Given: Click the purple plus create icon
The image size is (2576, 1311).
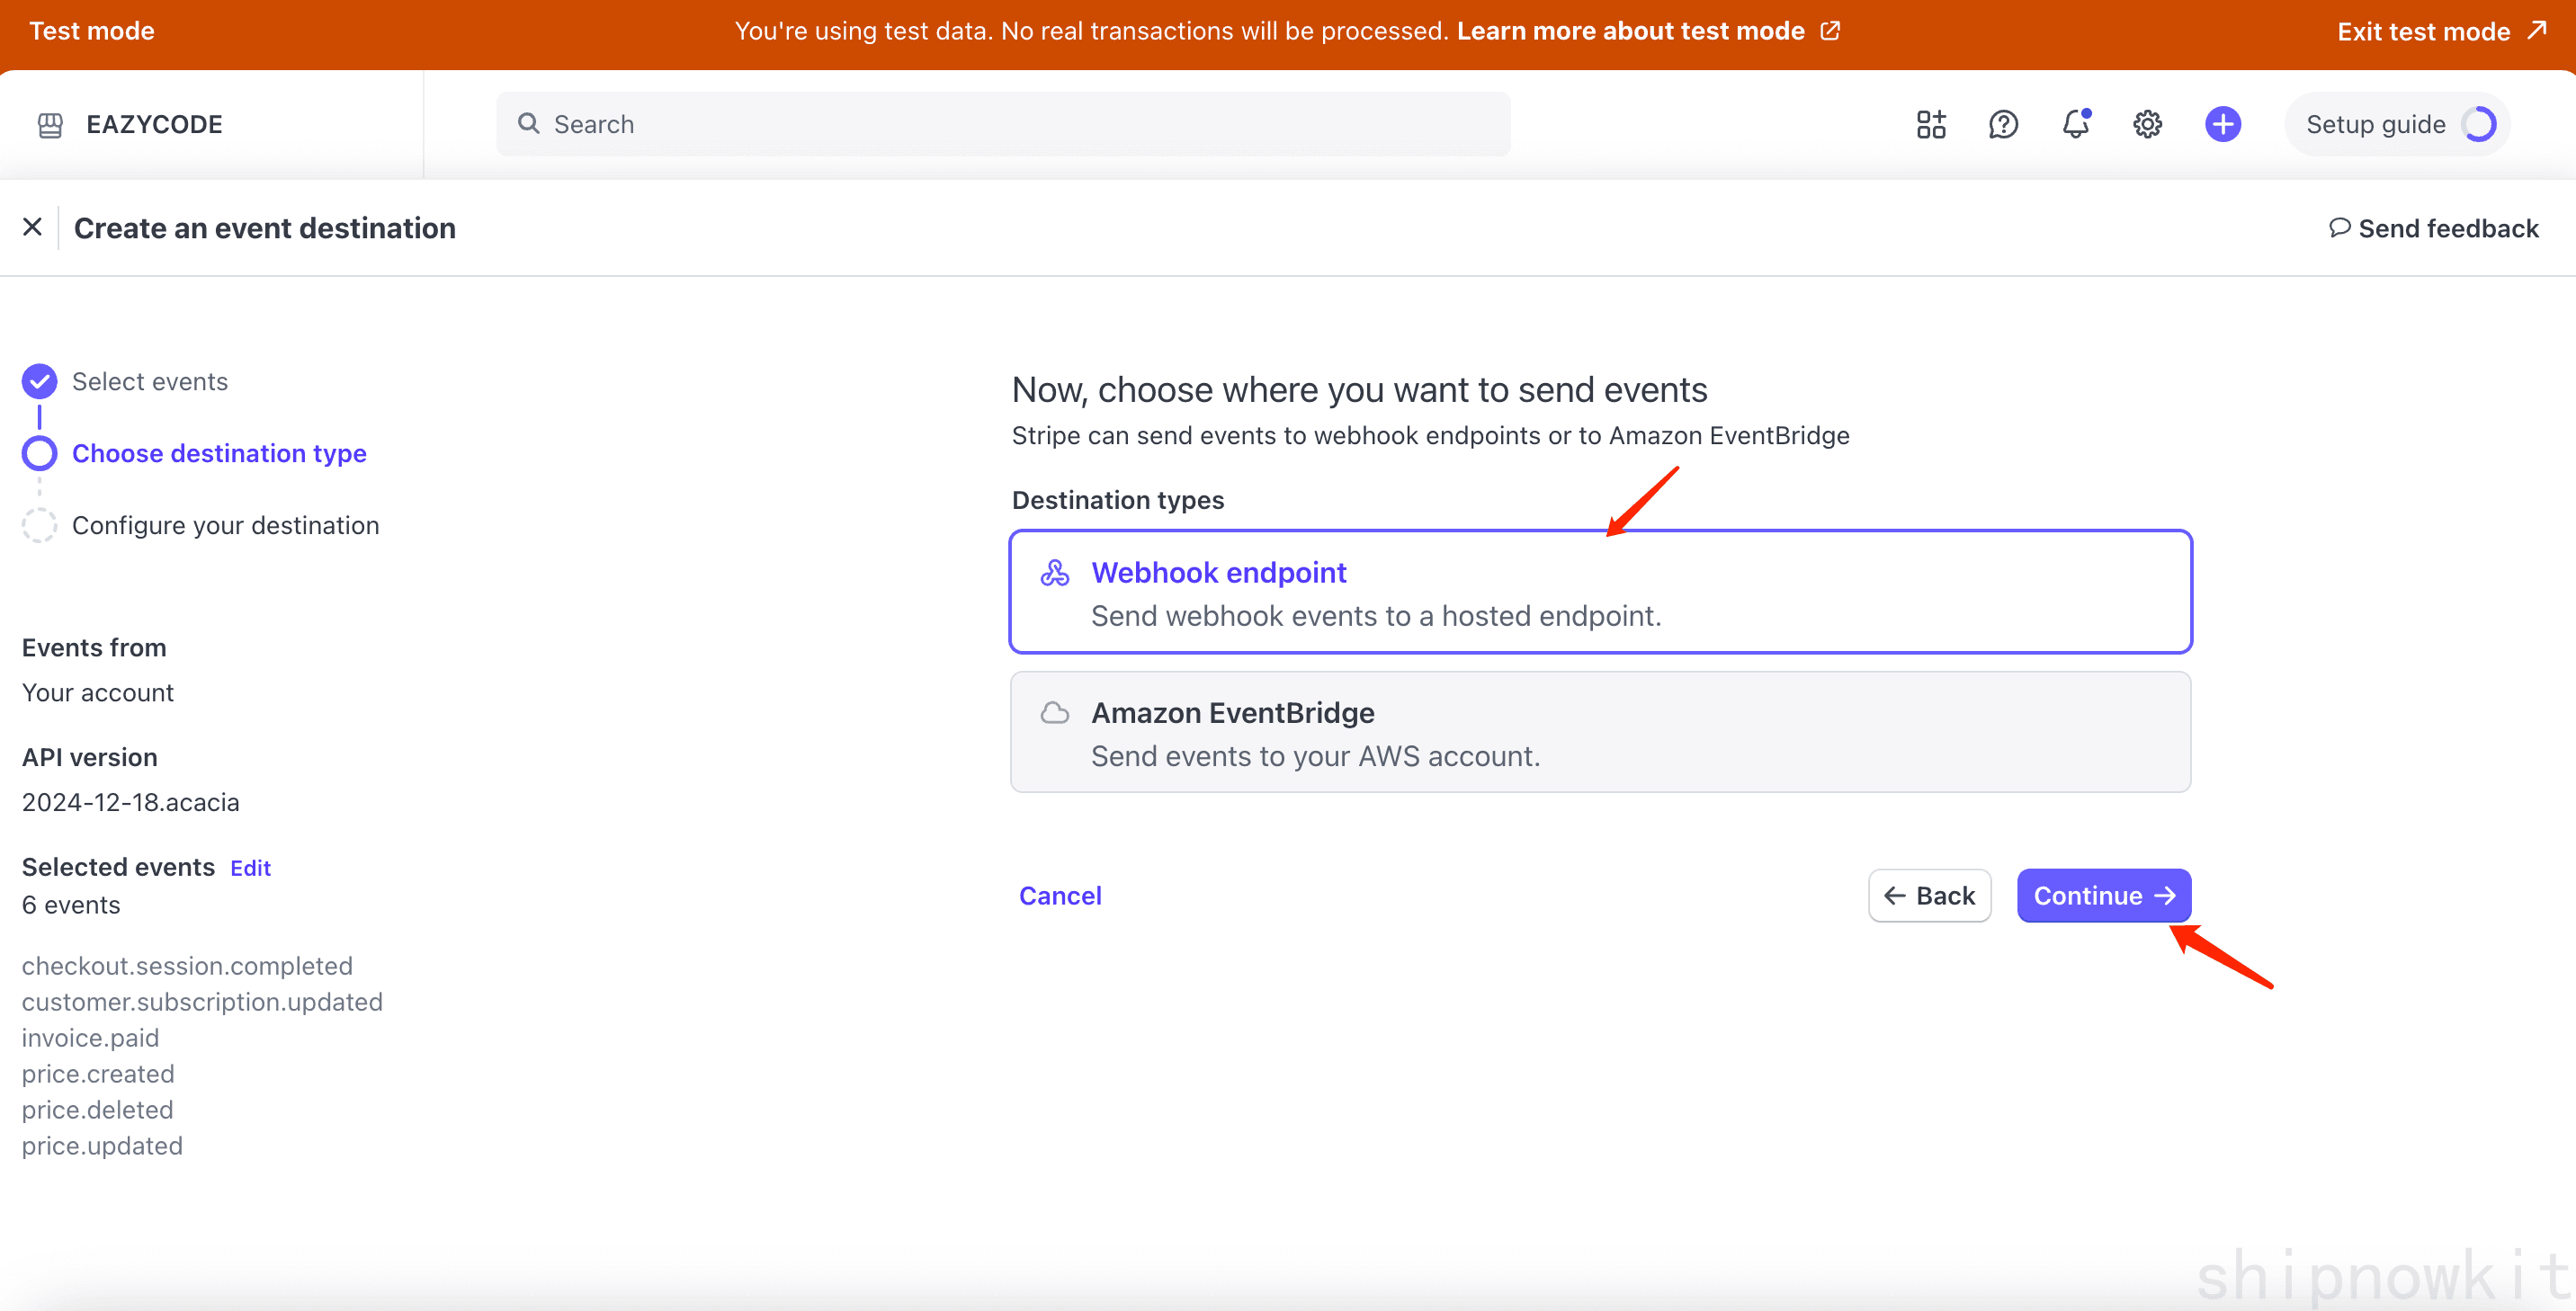Looking at the screenshot, I should 2222,123.
